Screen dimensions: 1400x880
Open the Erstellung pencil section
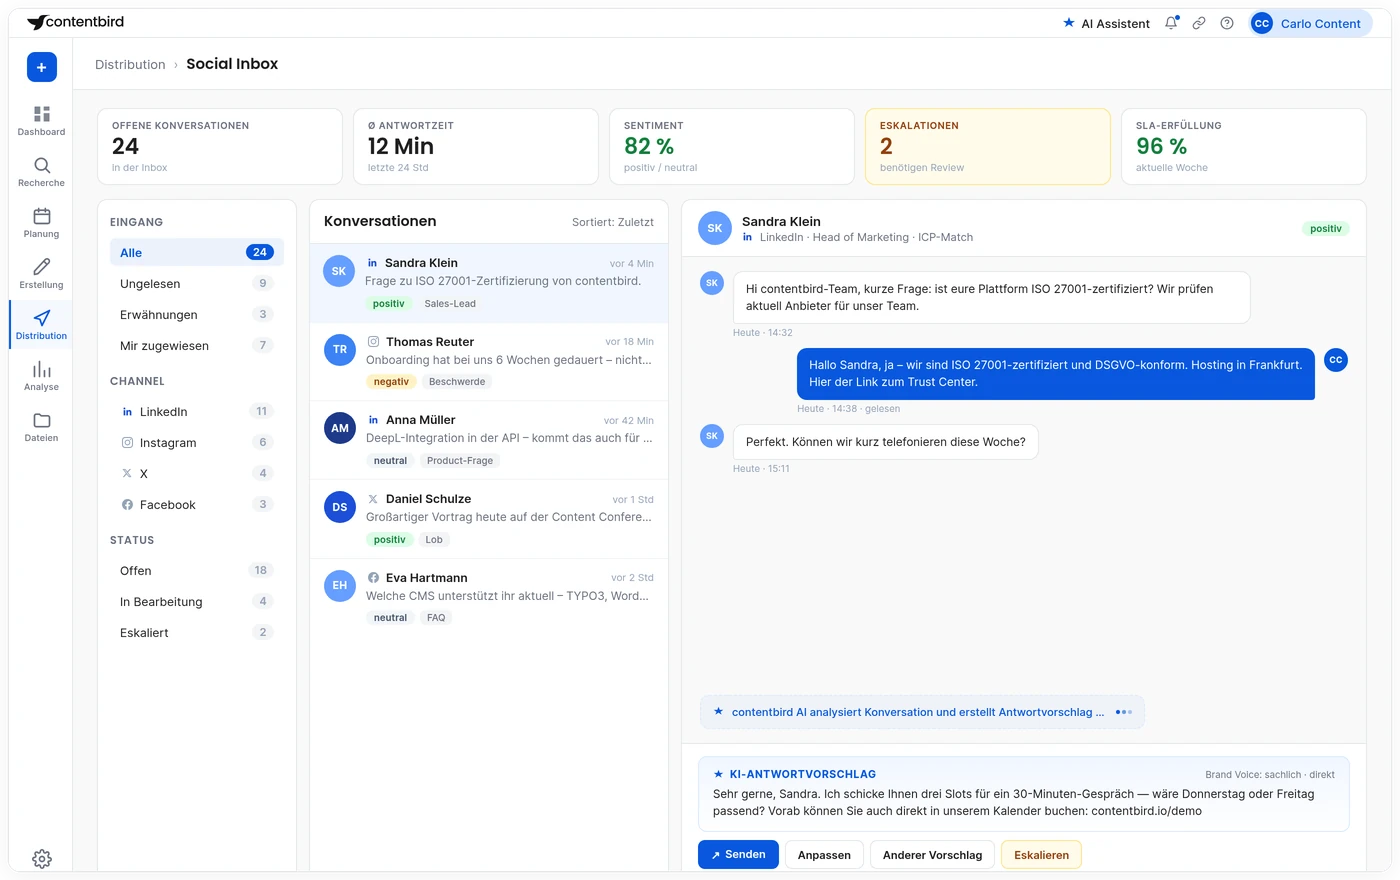(41, 274)
